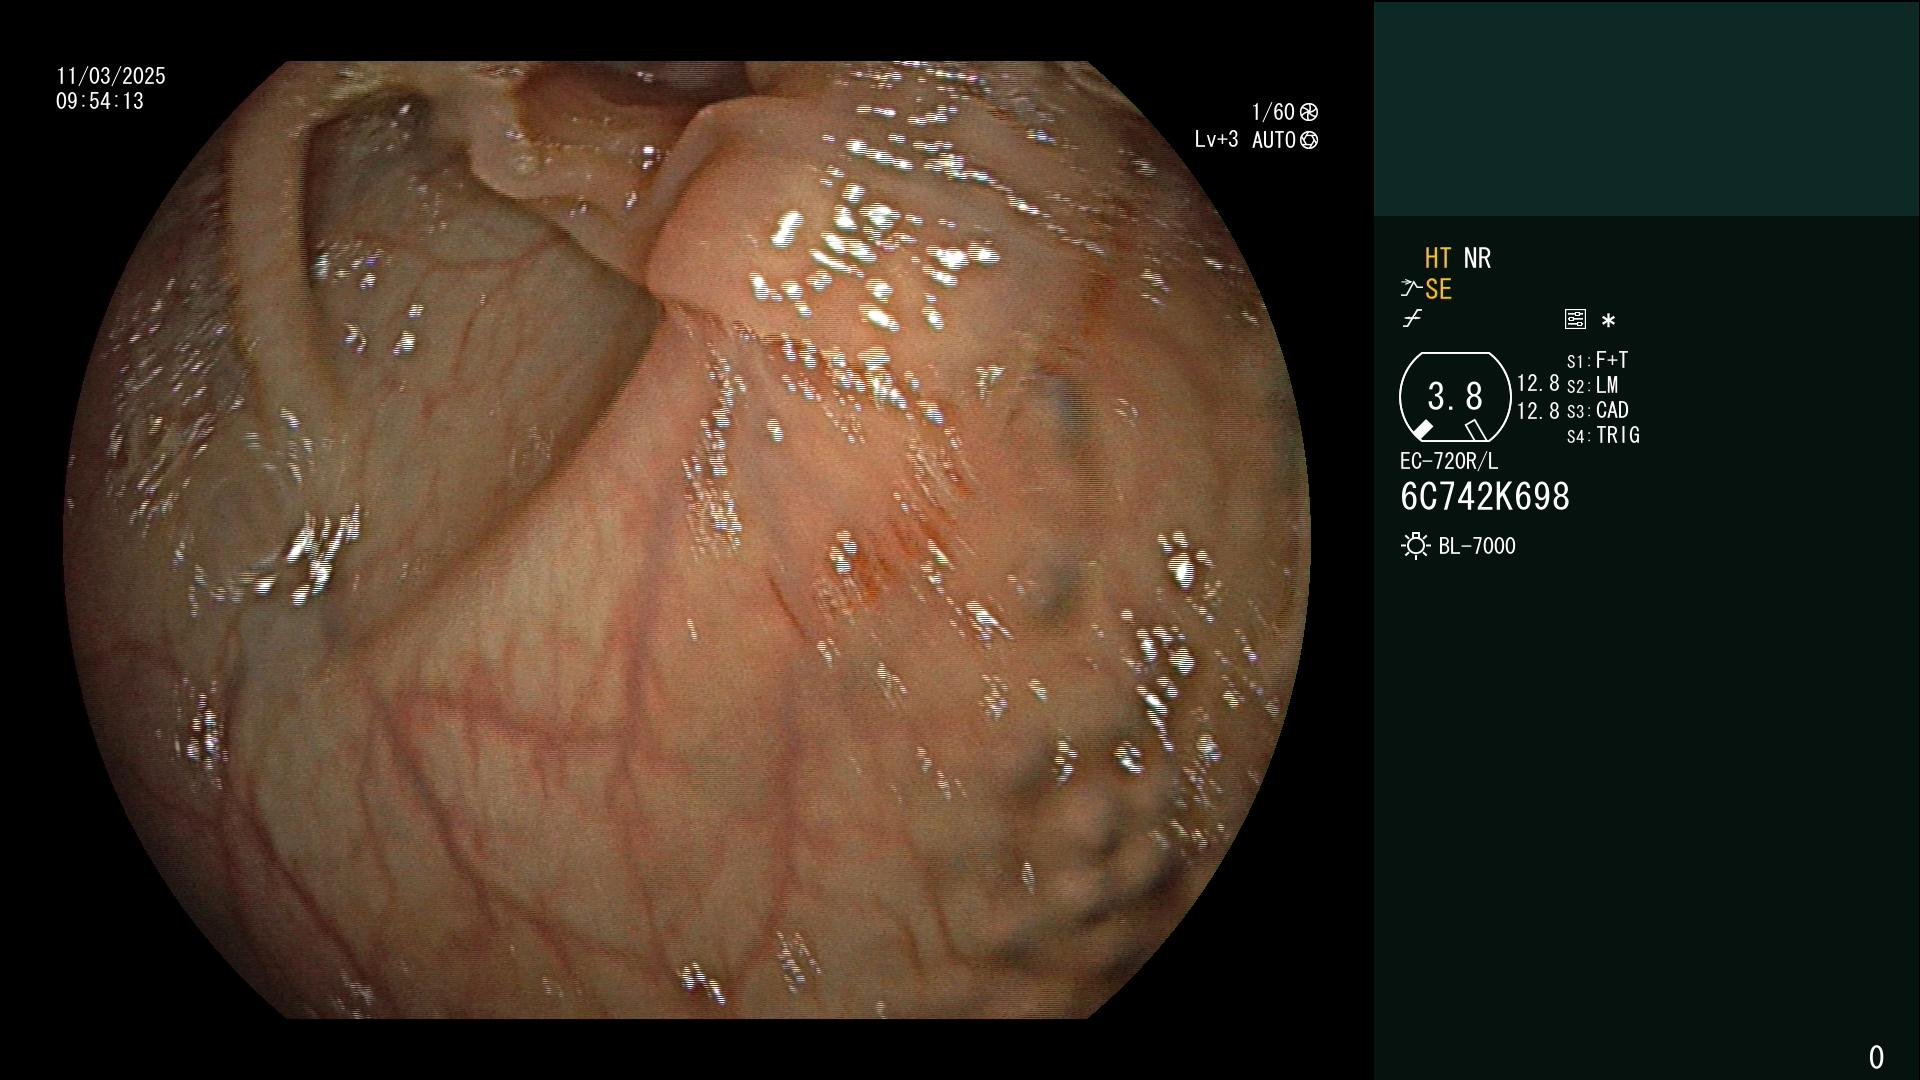Screen dimensions: 1920x1080
Task: Click the image counter 0
Action: pyautogui.click(x=1876, y=1057)
